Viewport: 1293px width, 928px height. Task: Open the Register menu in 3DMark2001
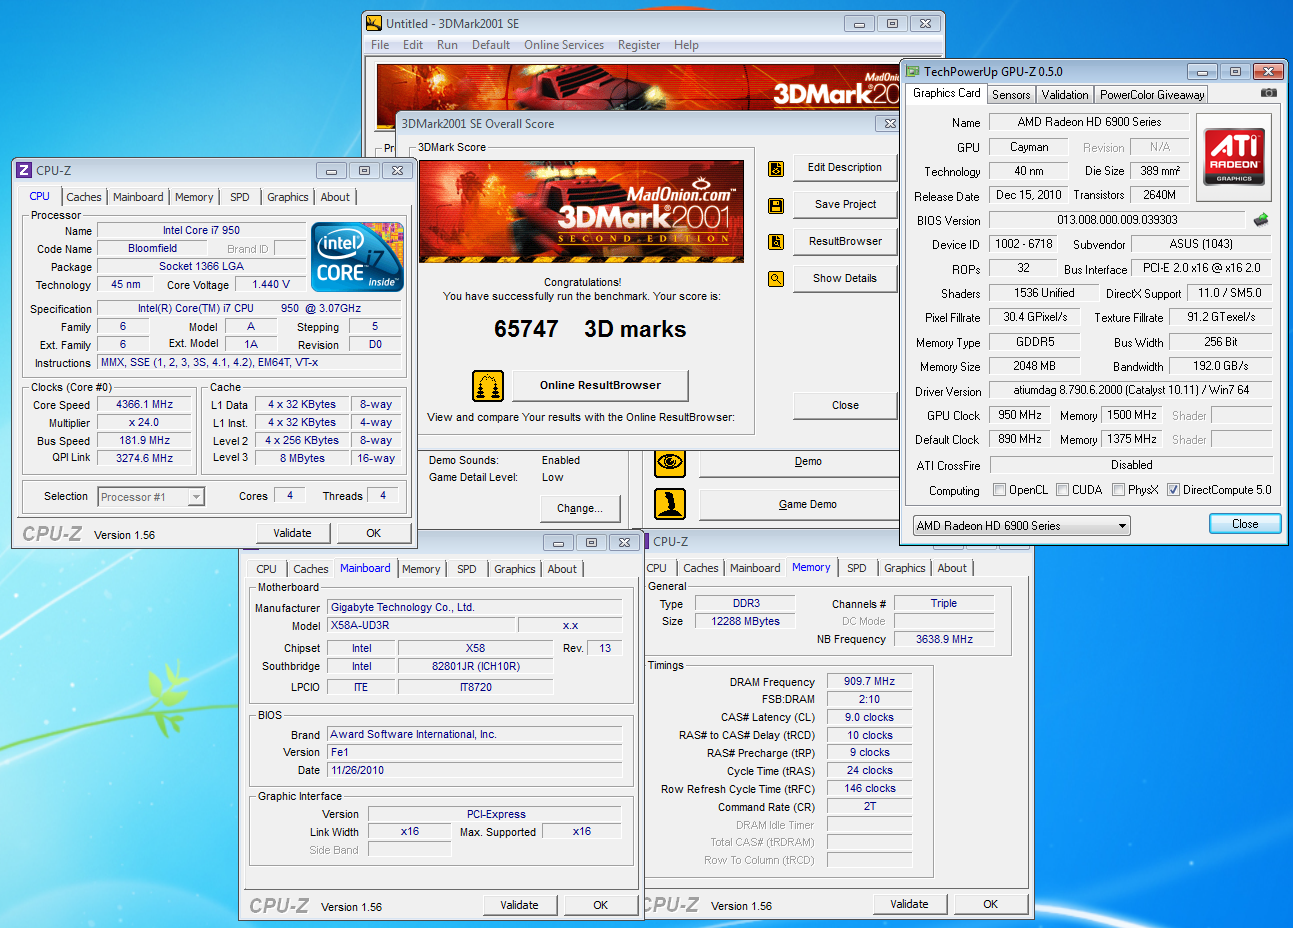tap(639, 45)
